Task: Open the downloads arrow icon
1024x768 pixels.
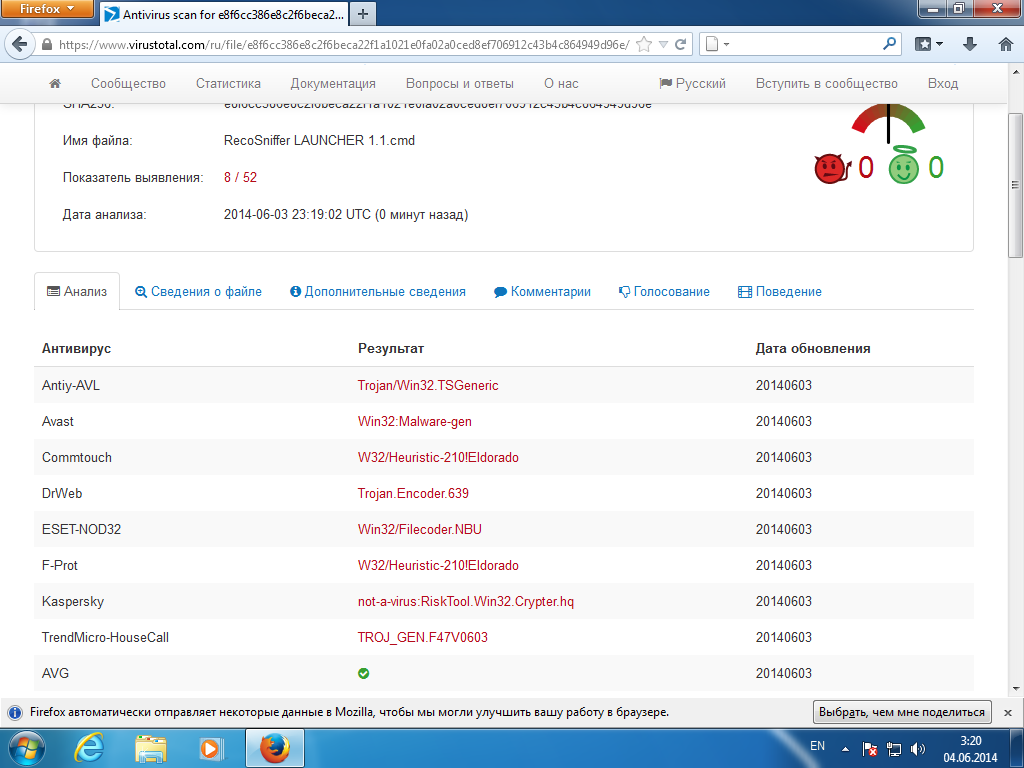Action: pyautogui.click(x=970, y=44)
